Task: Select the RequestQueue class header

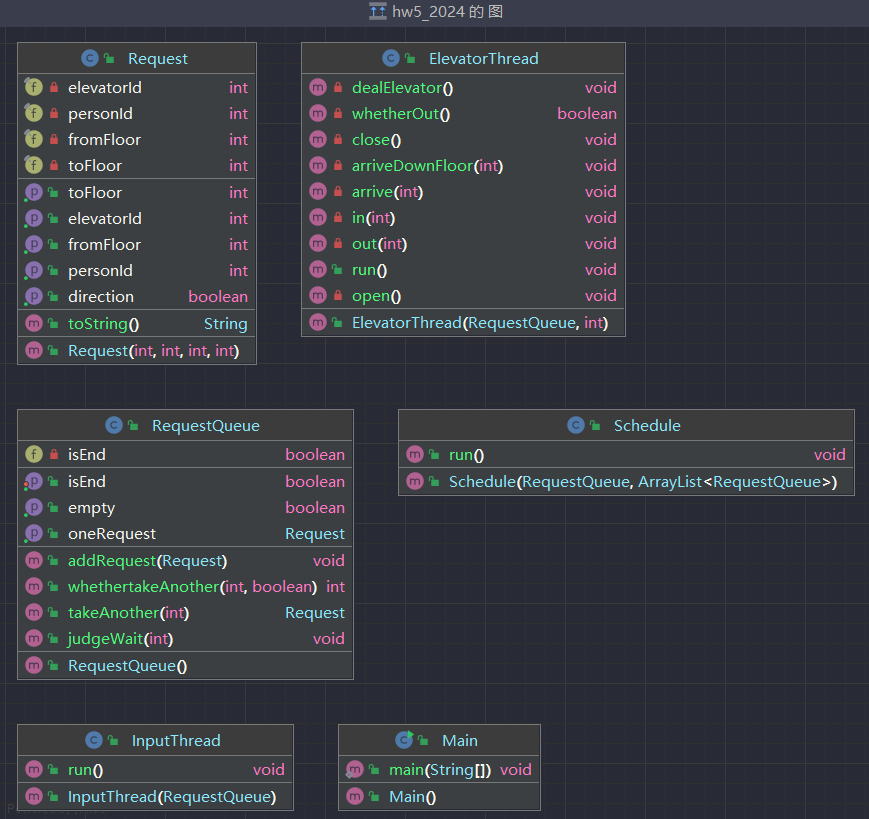Action: [x=186, y=425]
